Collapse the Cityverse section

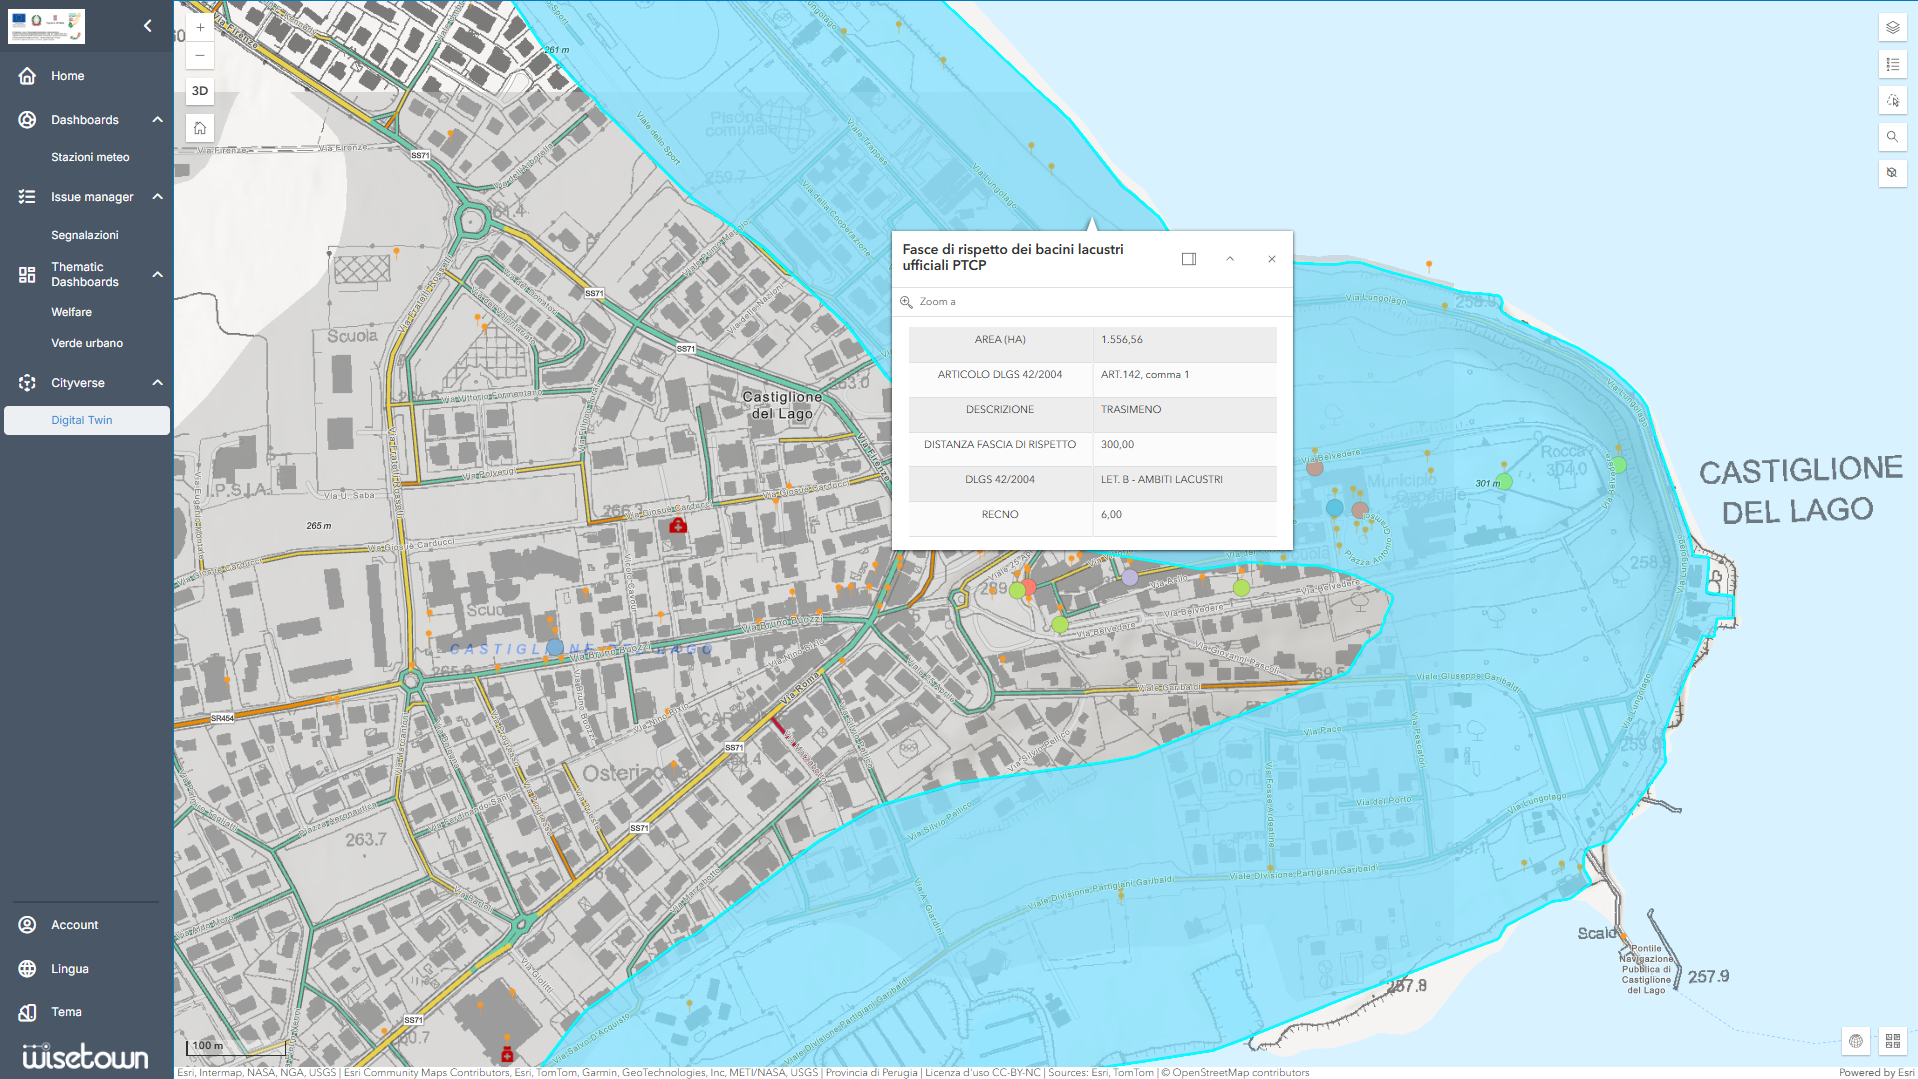(x=157, y=383)
